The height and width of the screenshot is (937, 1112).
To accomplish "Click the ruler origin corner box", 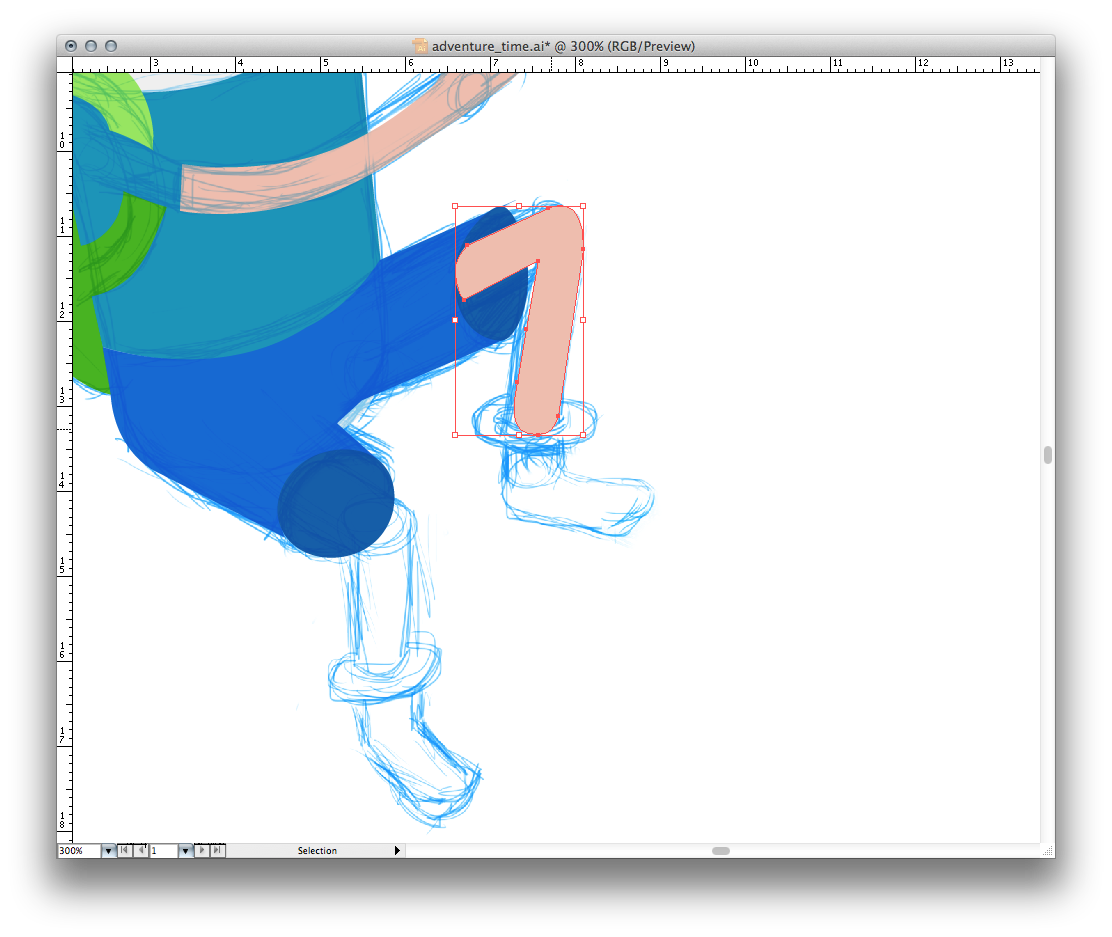I will (65, 64).
